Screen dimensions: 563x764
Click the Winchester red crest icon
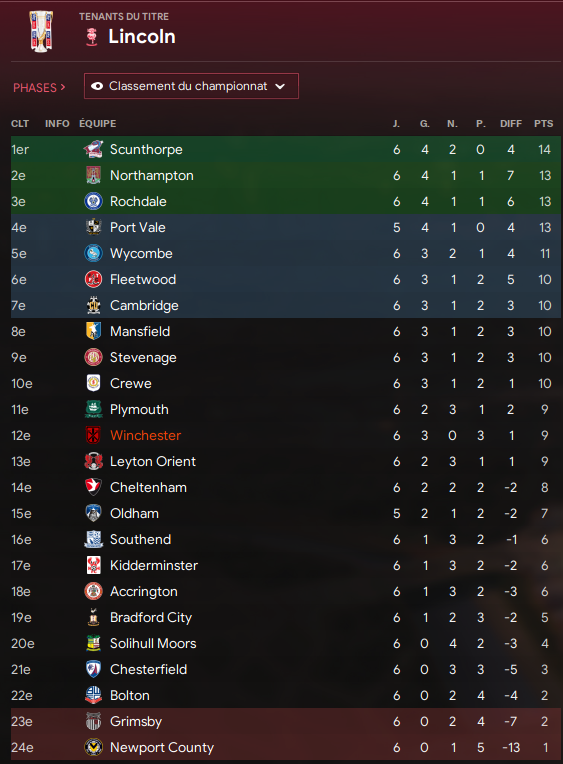coord(93,435)
